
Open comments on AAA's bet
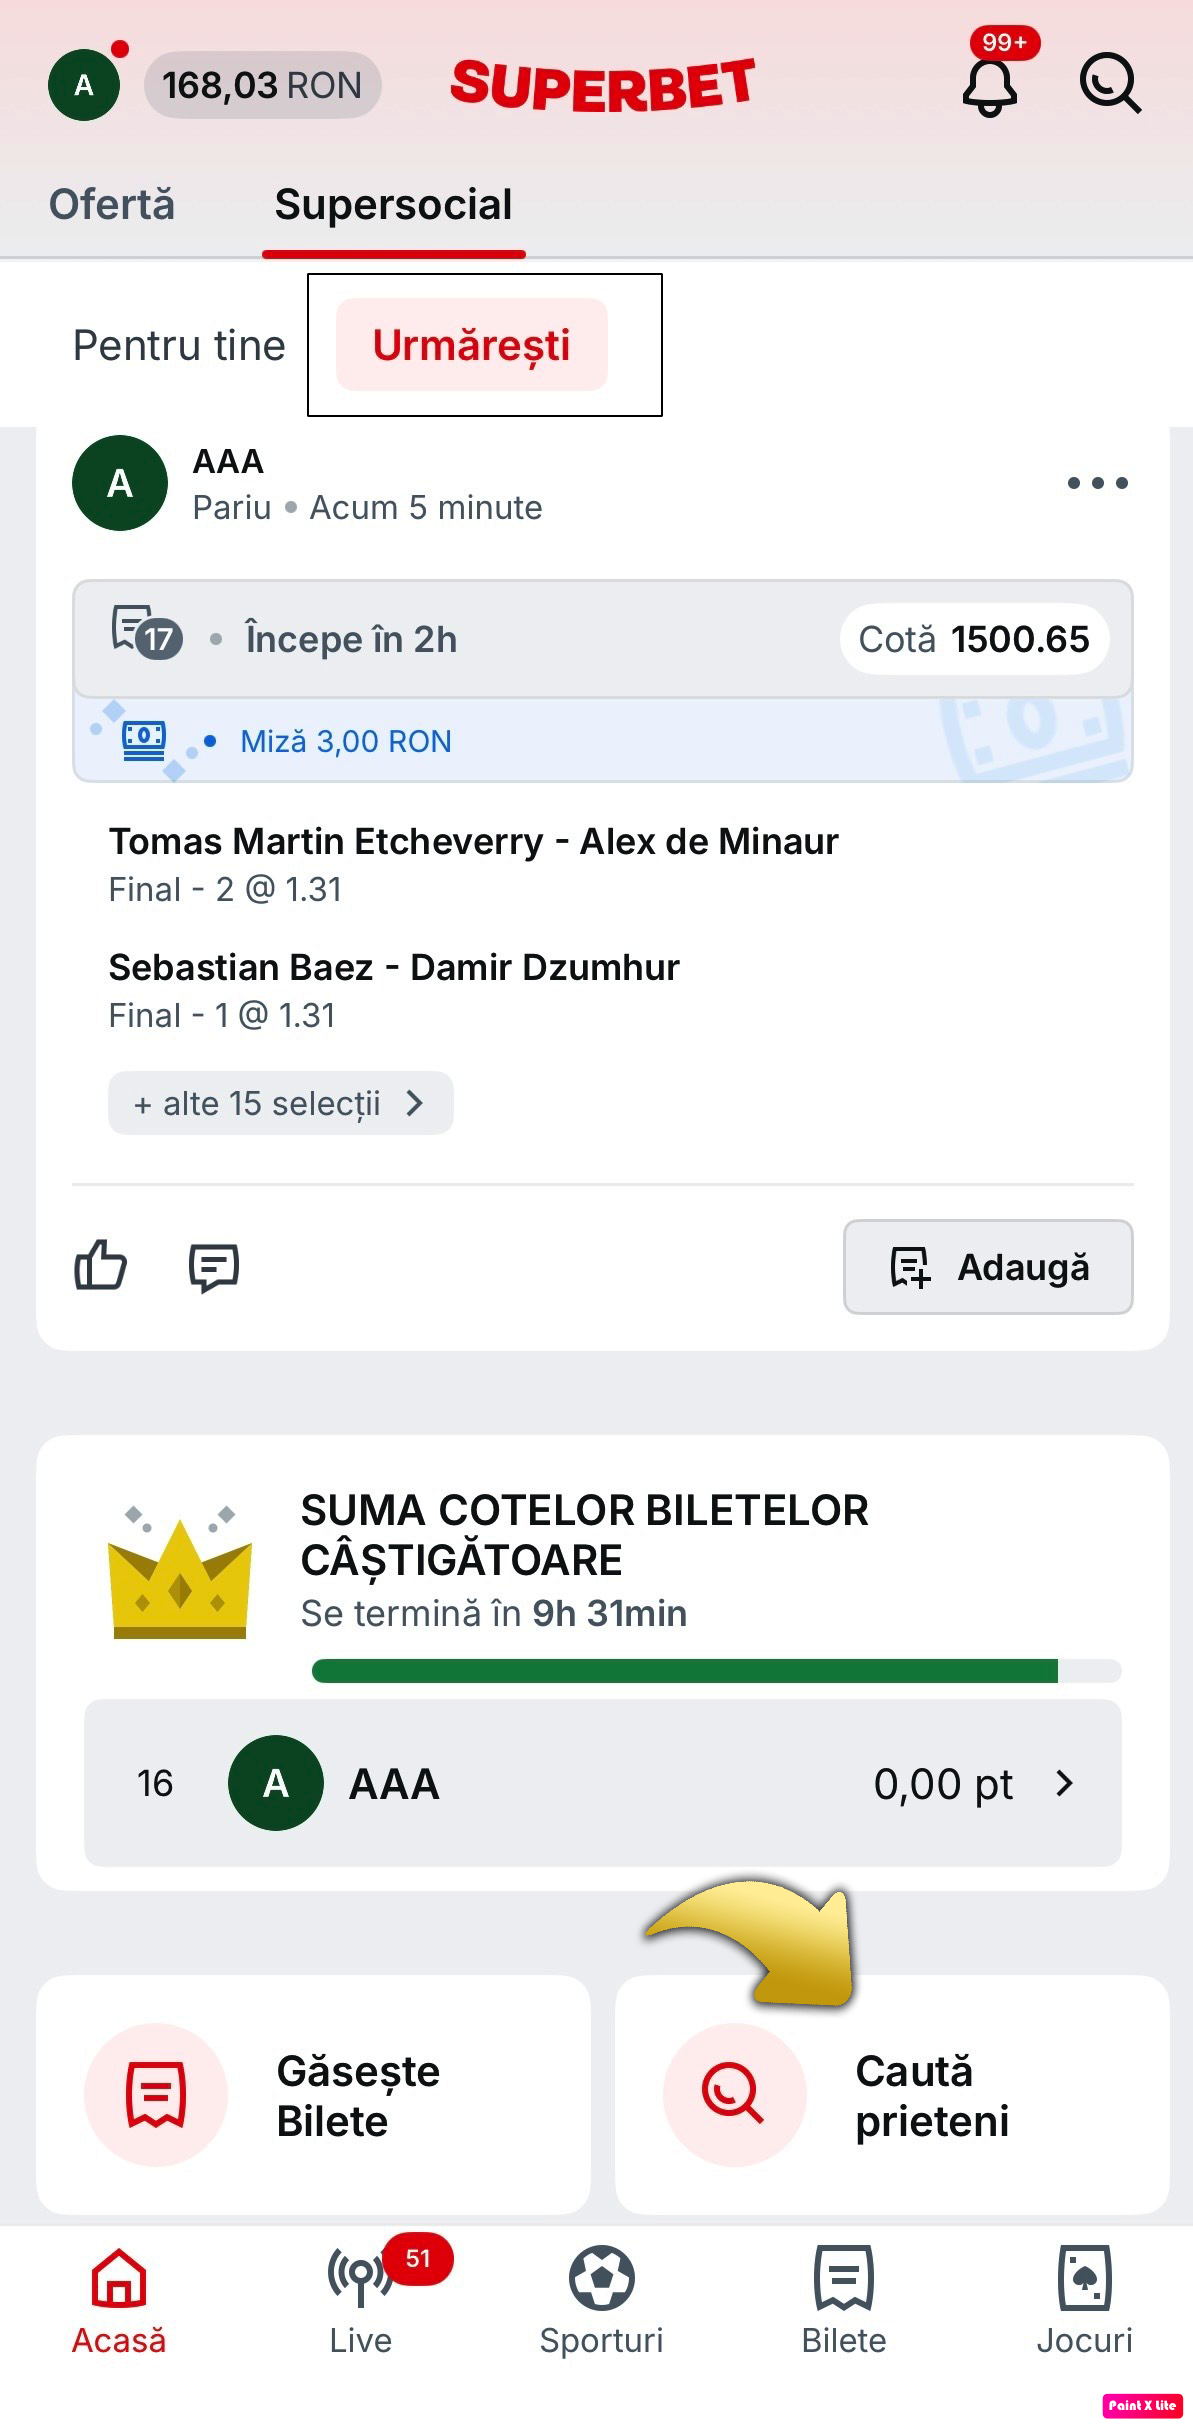coord(214,1267)
